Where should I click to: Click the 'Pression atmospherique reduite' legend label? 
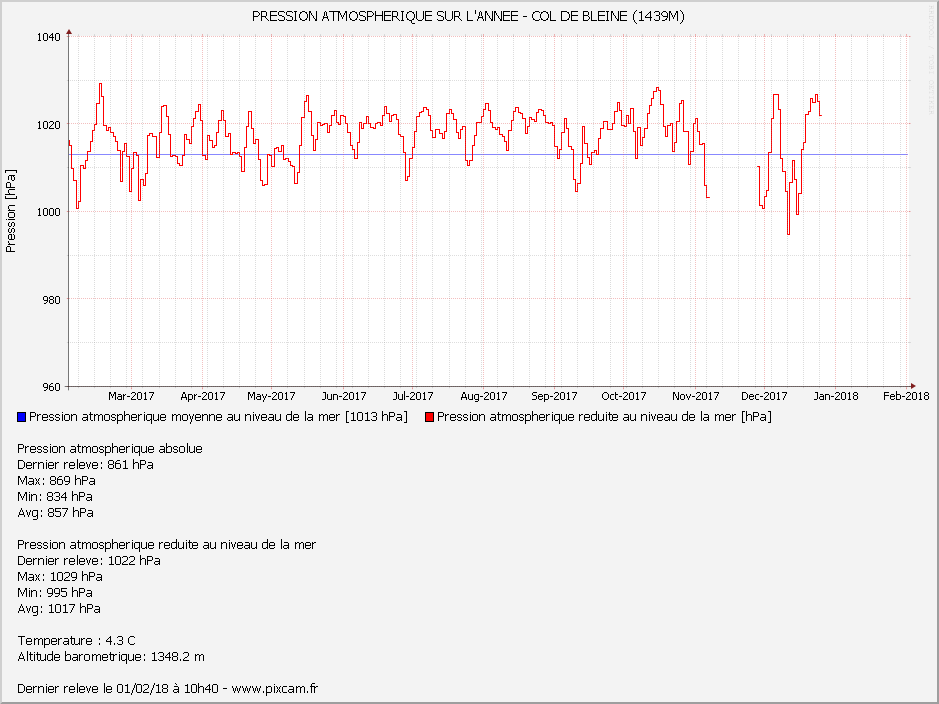coord(604,417)
